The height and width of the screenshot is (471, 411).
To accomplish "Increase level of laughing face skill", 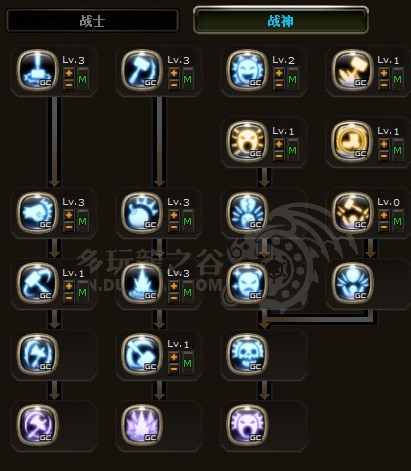I will point(279,73).
